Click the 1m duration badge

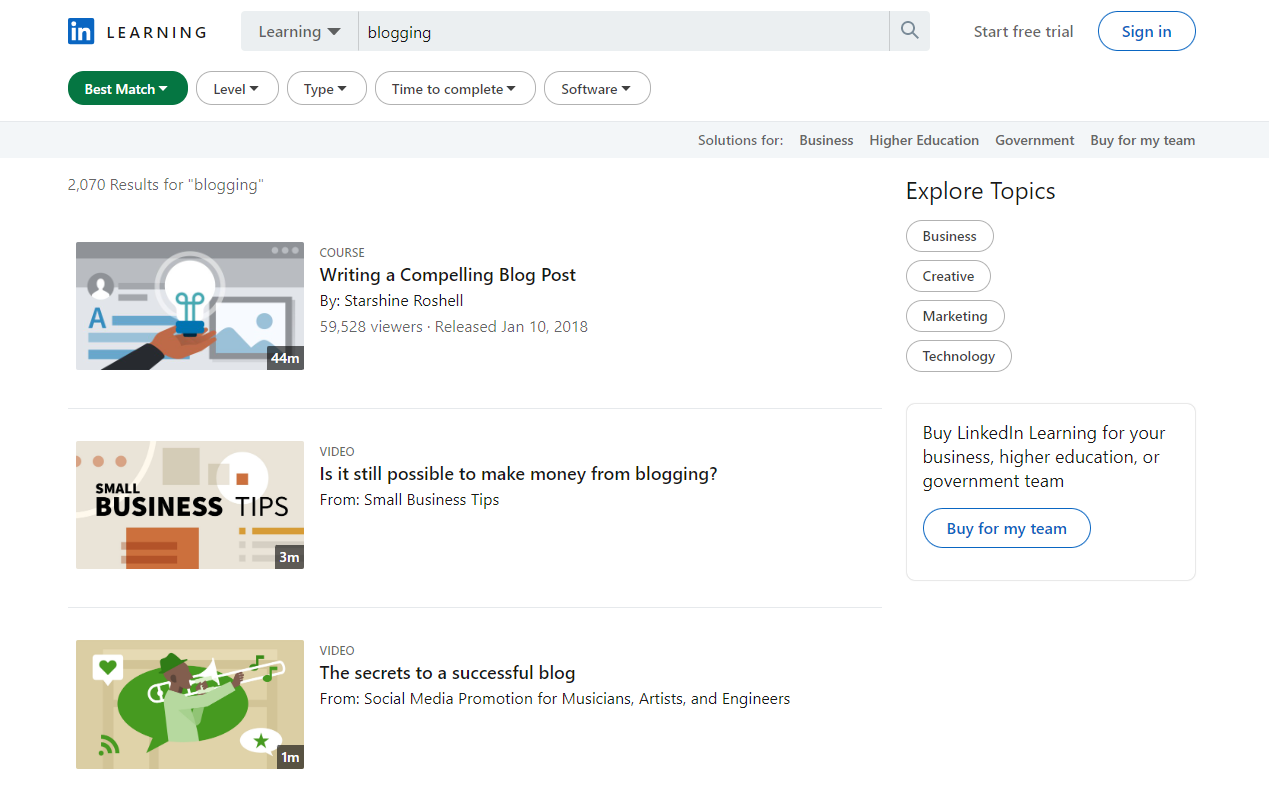pyautogui.click(x=290, y=757)
